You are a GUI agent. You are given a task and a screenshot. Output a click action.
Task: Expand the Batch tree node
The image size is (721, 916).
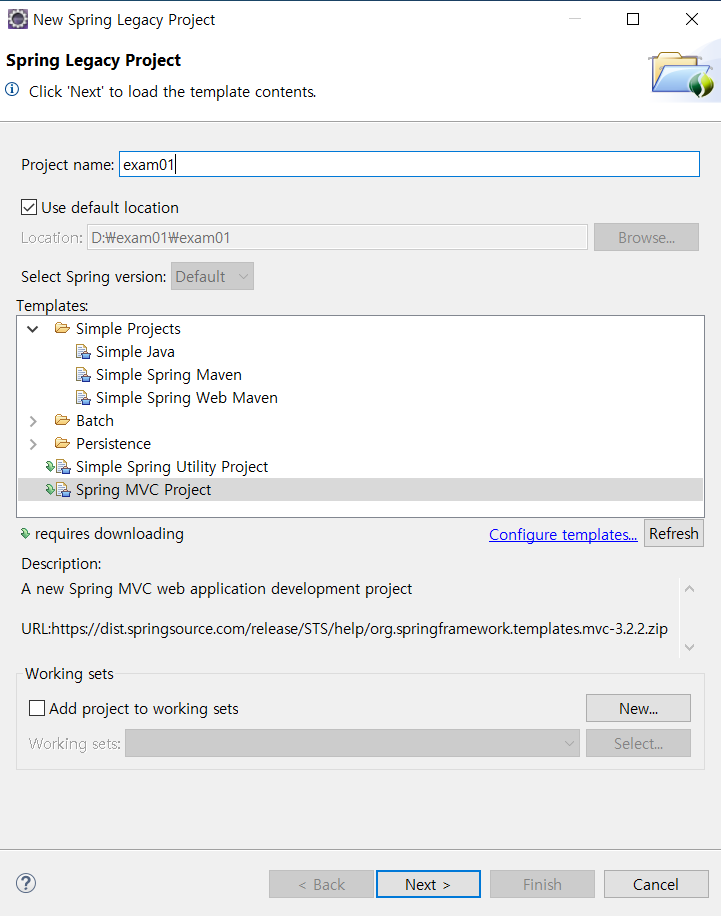click(33, 421)
